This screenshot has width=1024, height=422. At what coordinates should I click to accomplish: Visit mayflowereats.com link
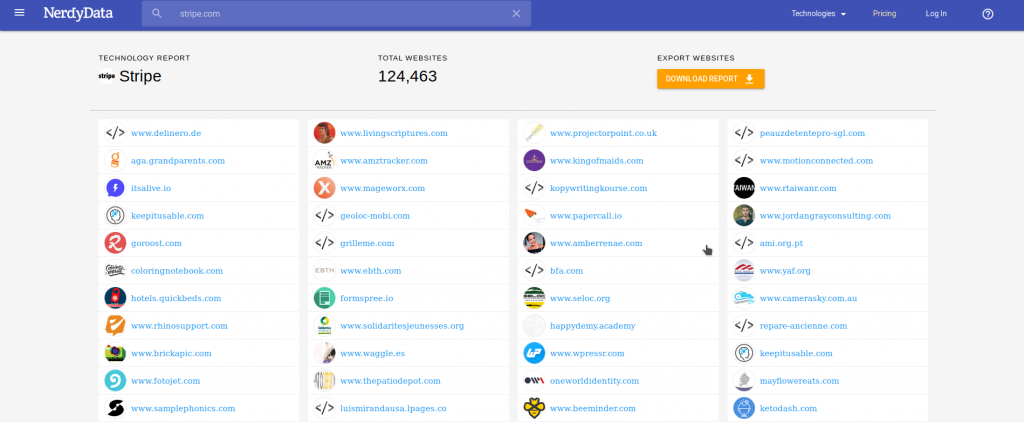click(x=799, y=381)
